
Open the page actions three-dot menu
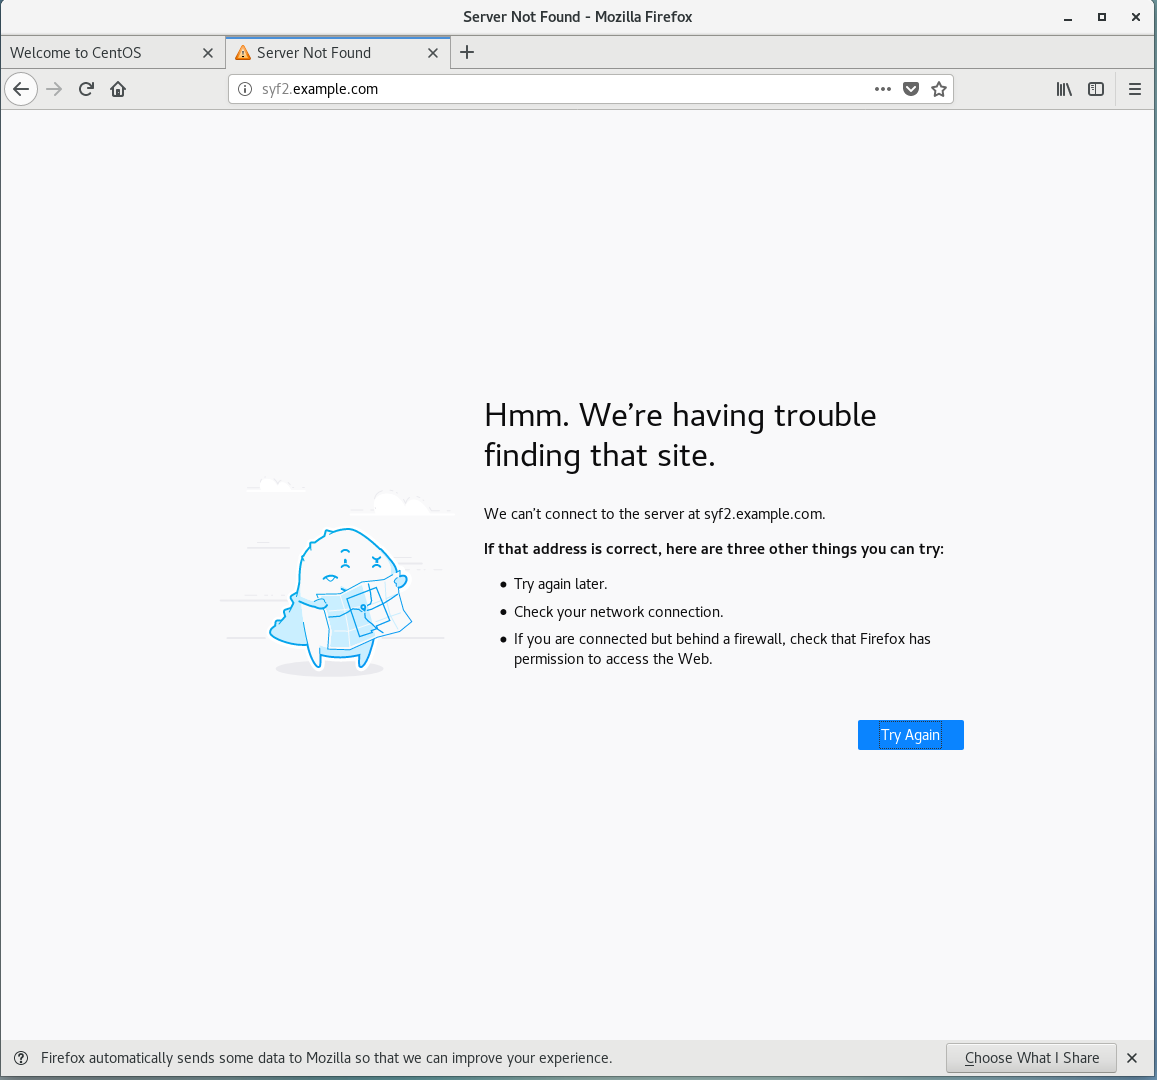tap(883, 89)
